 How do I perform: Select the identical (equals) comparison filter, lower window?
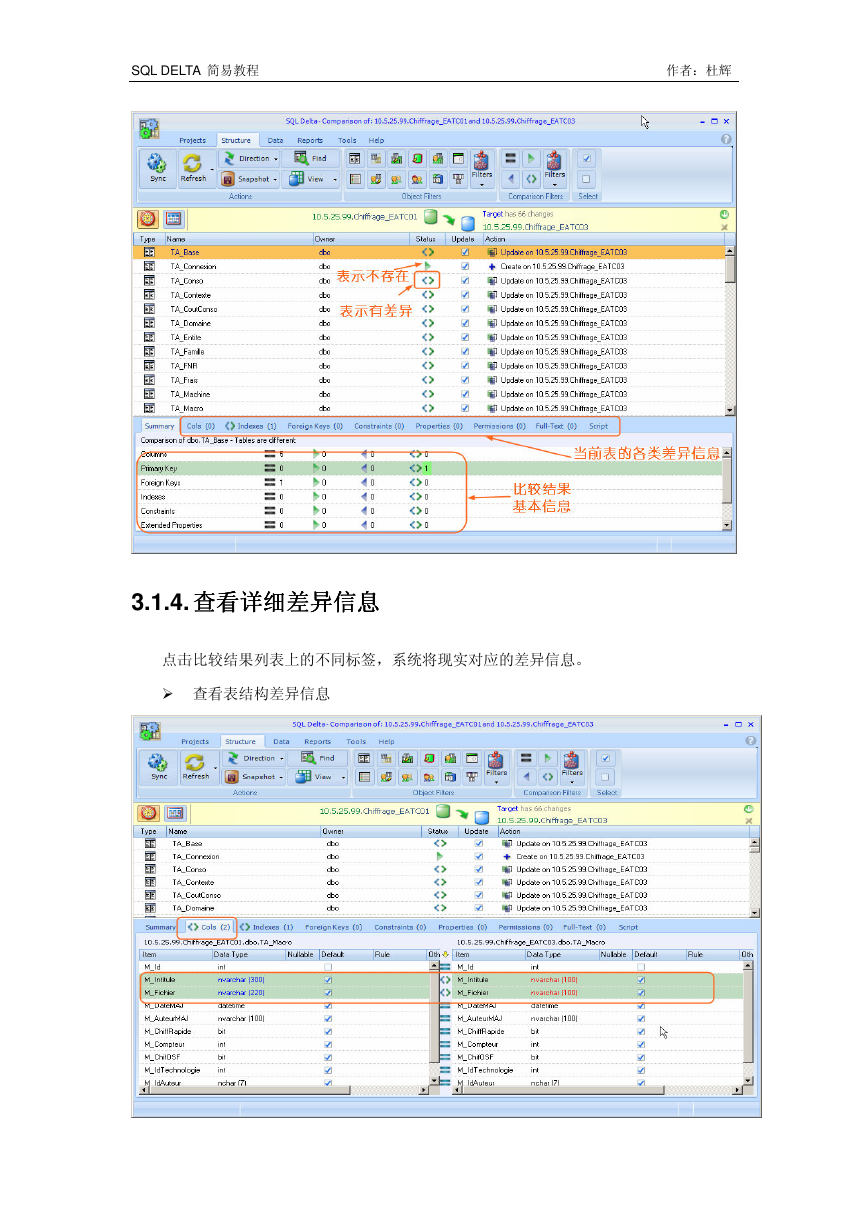(526, 758)
